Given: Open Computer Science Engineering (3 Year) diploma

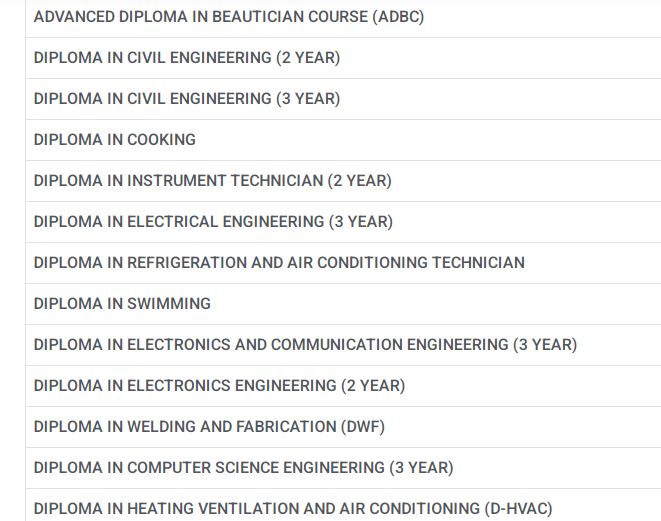Looking at the screenshot, I should [243, 468].
